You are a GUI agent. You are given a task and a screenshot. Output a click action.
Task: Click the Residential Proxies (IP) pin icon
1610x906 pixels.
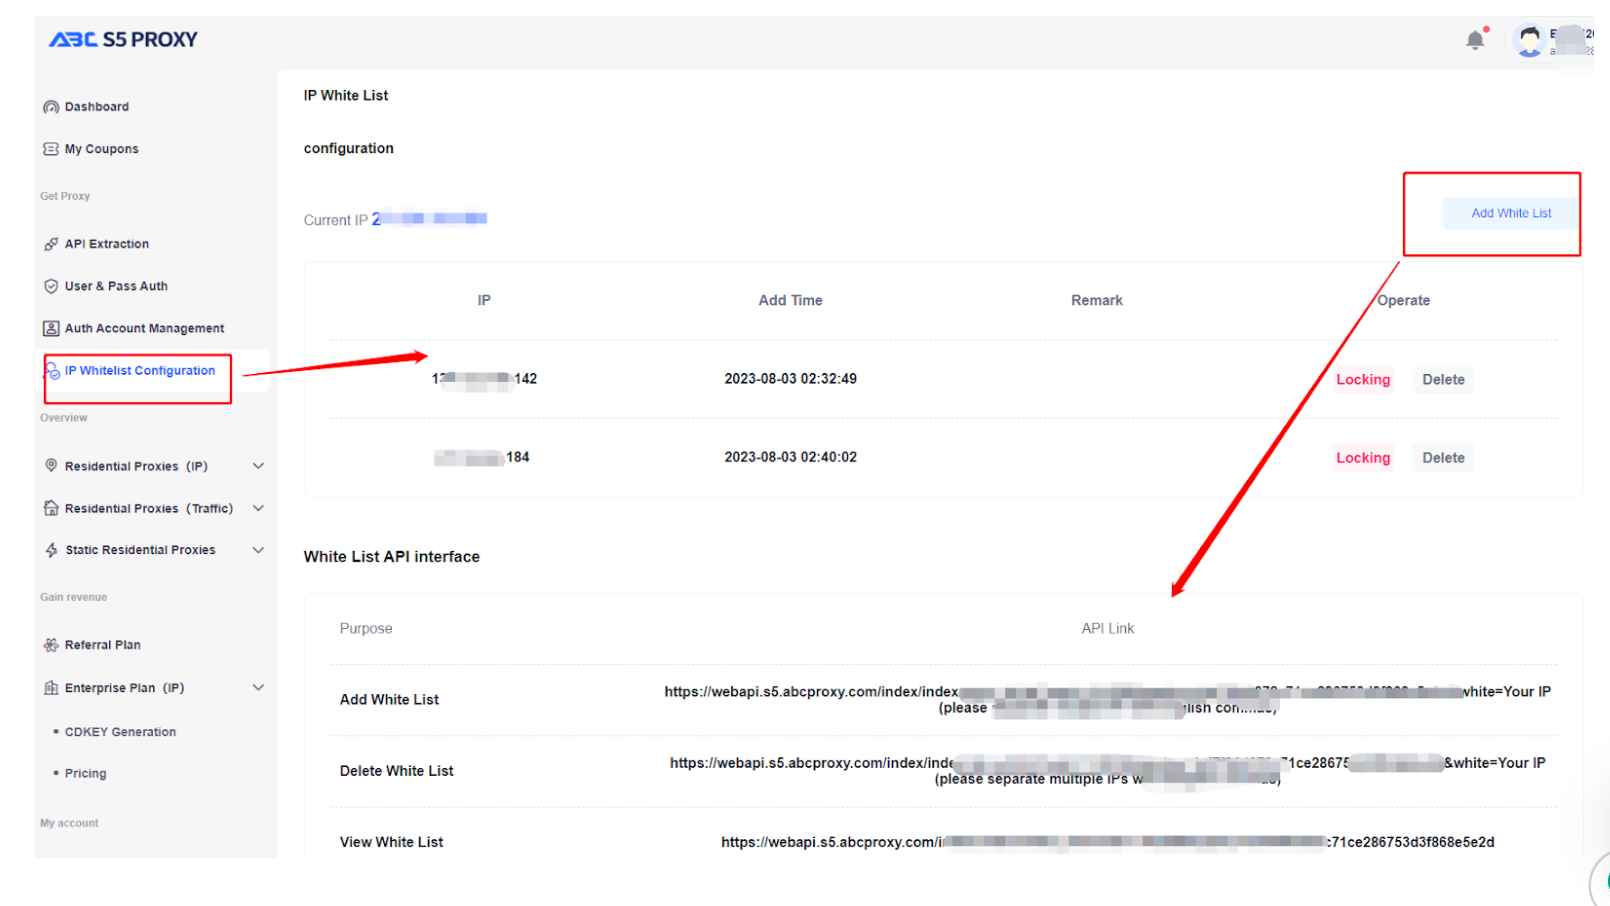(51, 466)
